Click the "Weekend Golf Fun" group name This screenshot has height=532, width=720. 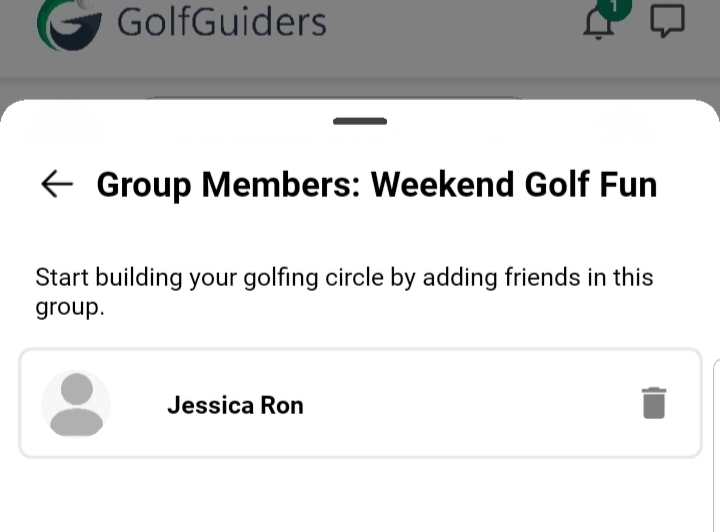pos(514,185)
